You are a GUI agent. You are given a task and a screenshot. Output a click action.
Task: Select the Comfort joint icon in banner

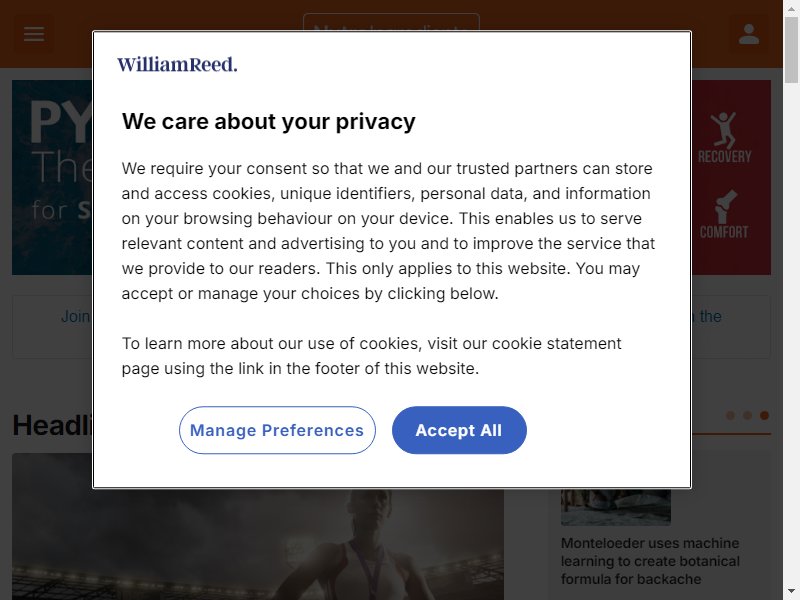point(724,214)
